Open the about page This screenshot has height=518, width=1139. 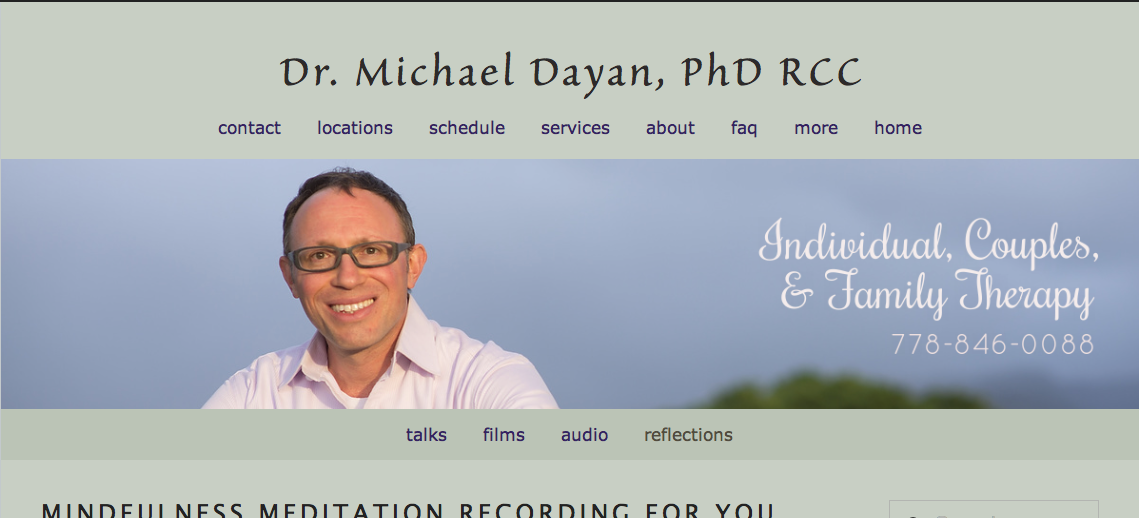[670, 128]
